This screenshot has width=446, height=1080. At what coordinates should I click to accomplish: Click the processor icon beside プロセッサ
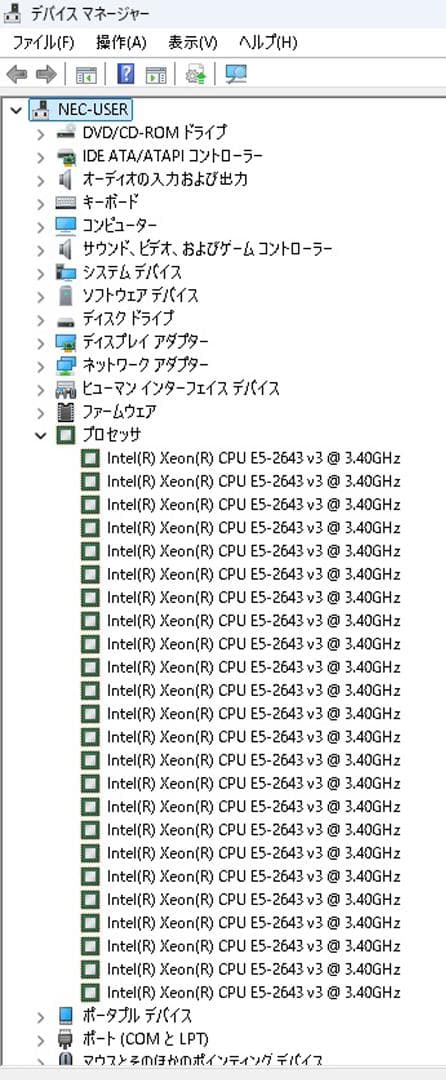(x=66, y=435)
